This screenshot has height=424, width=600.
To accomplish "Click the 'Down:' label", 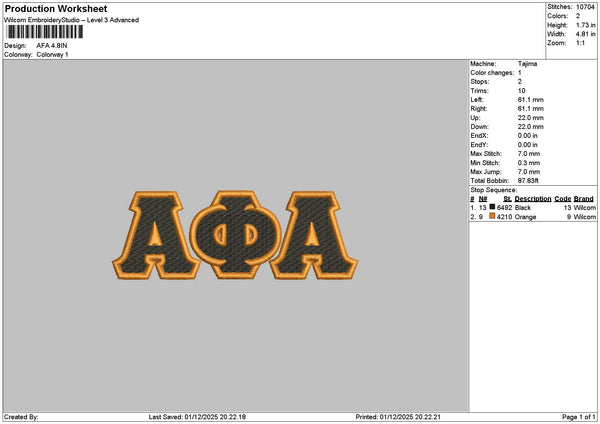I will tap(479, 127).
